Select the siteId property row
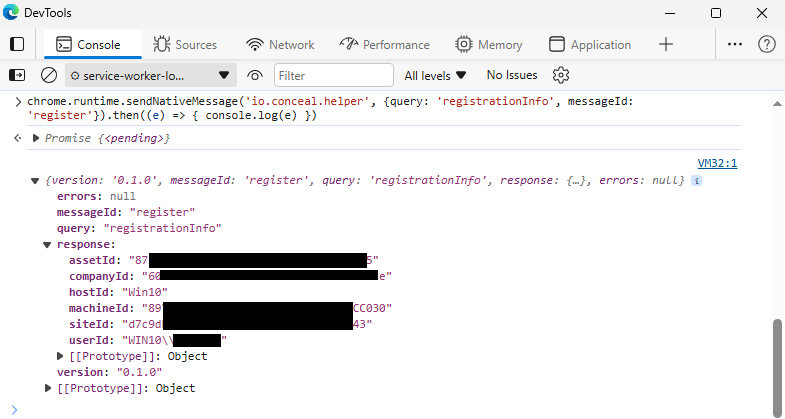Screen dimensions: 785x419 (x=220, y=324)
